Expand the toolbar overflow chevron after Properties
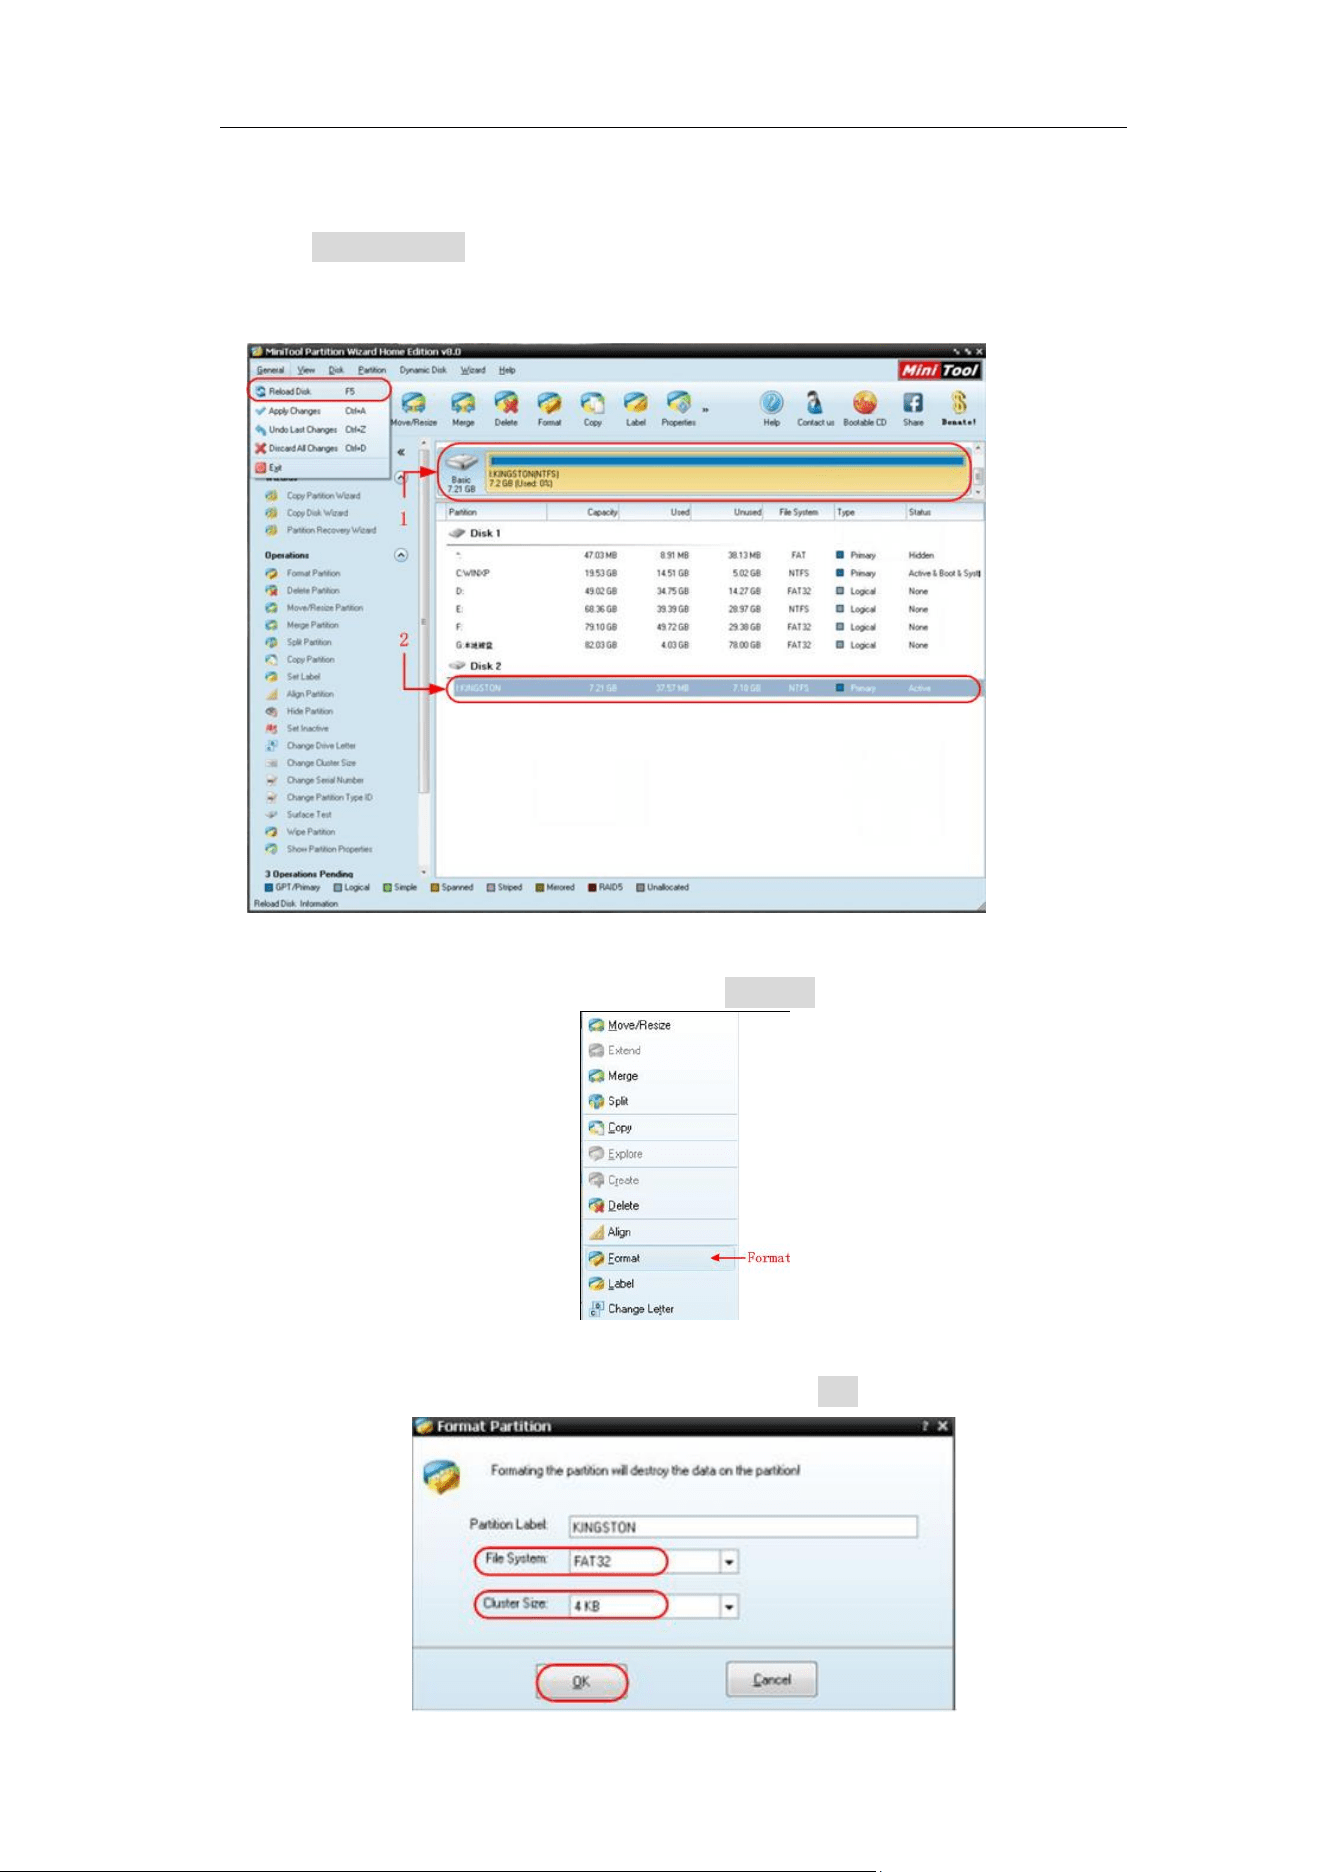This screenshot has height=1872, width=1324. (706, 409)
